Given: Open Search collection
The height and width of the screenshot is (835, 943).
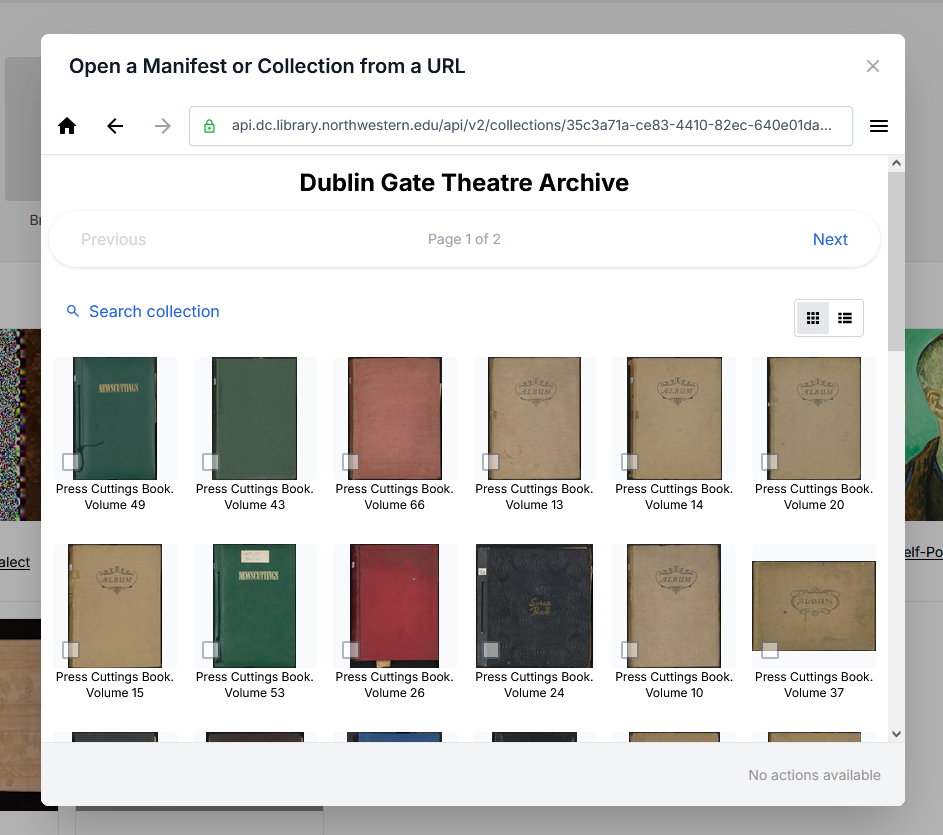Looking at the screenshot, I should [154, 311].
